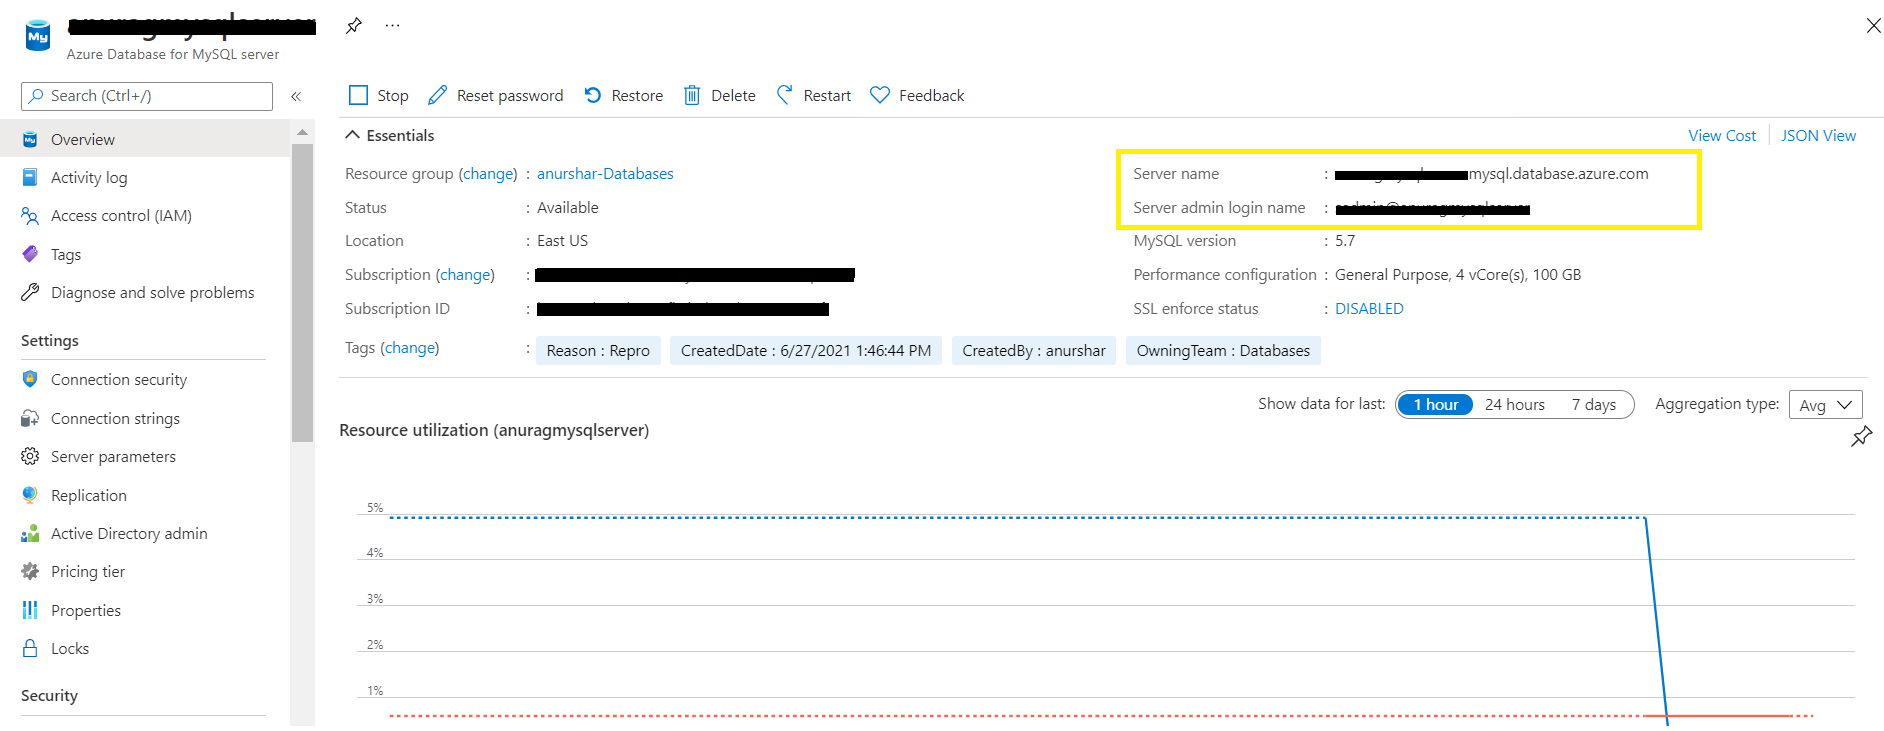This screenshot has height=731, width=1884.
Task: Click the Connection security shield icon
Action: [30, 379]
